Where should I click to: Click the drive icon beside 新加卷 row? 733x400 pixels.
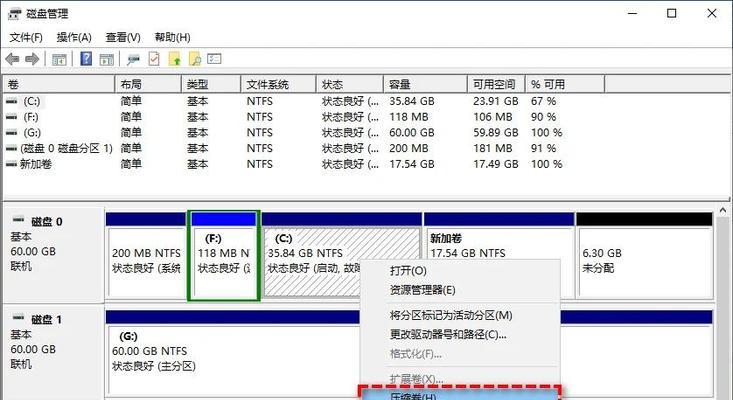click(x=12, y=164)
